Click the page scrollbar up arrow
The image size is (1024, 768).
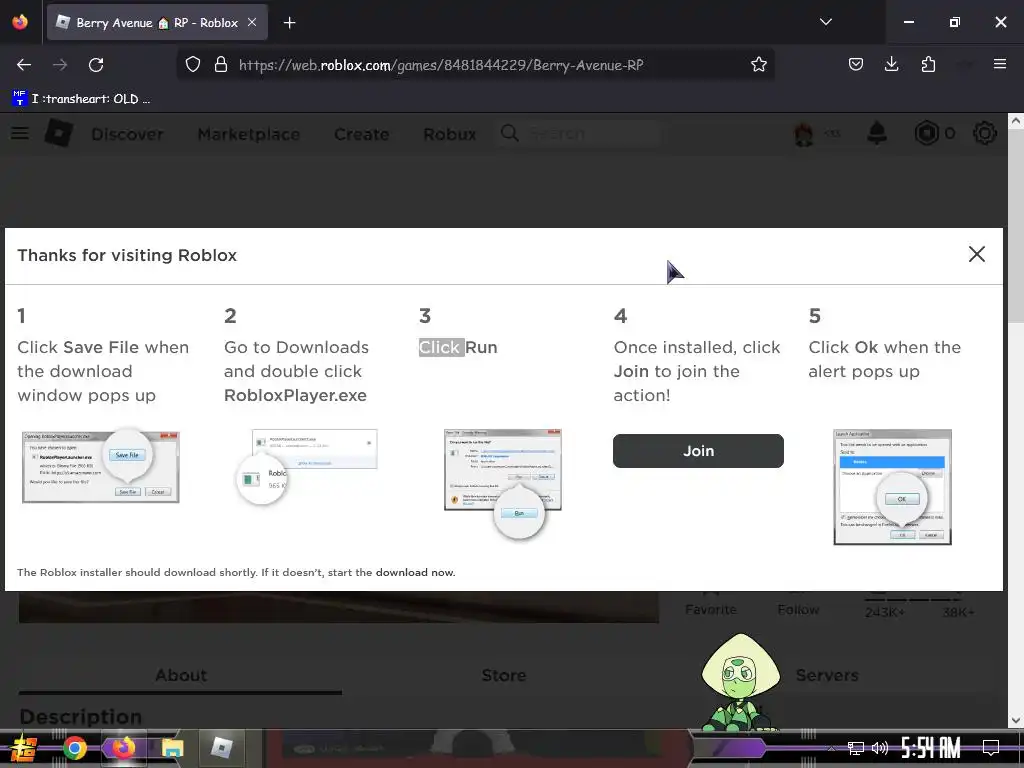[x=1016, y=121]
